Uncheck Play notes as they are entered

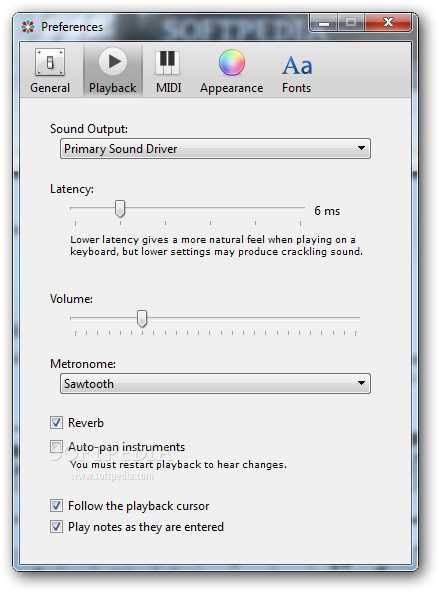pos(56,527)
